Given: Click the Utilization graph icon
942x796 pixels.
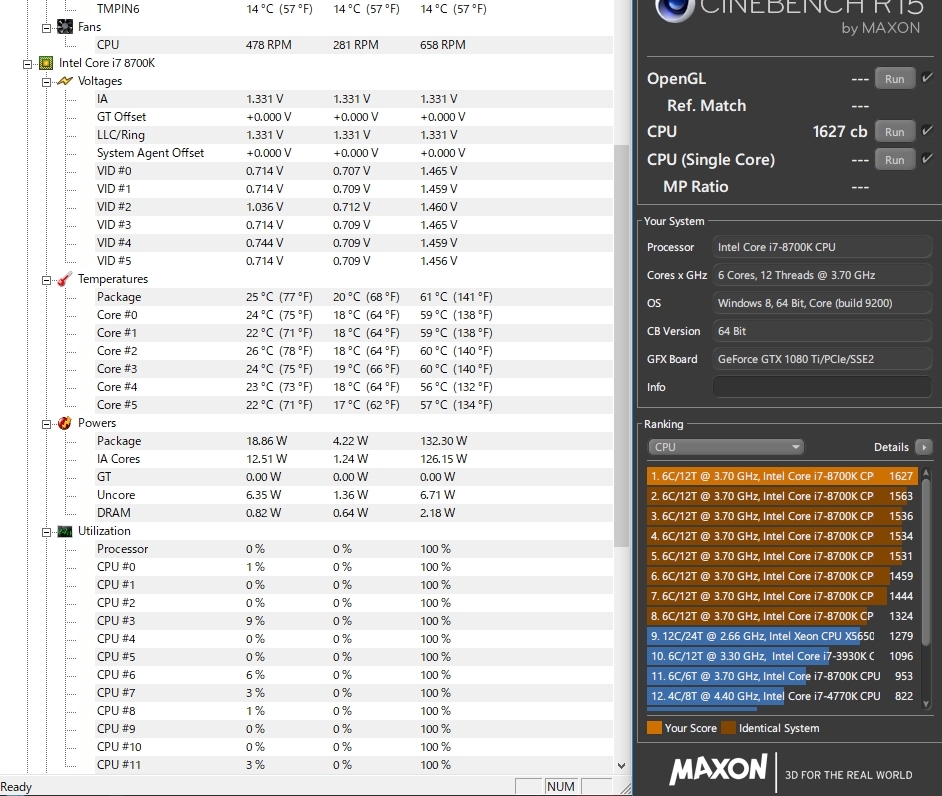Looking at the screenshot, I should 64,532.
